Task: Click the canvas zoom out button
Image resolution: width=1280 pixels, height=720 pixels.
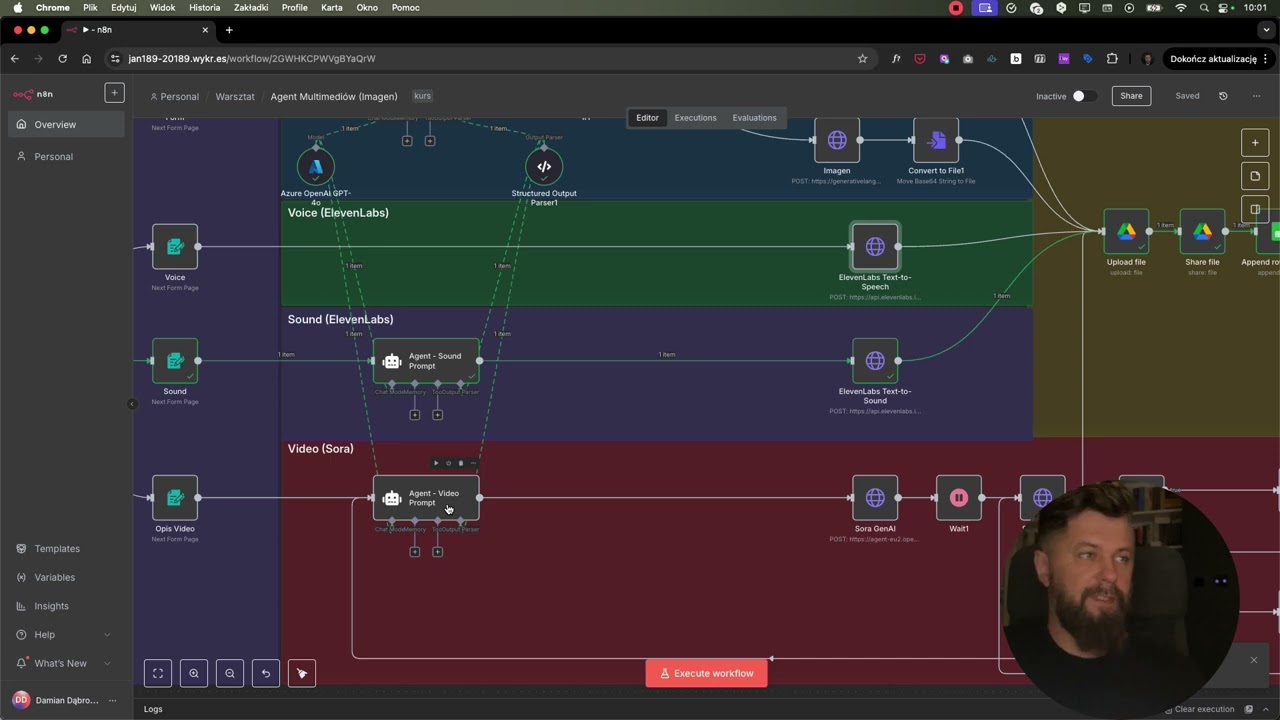Action: point(230,673)
